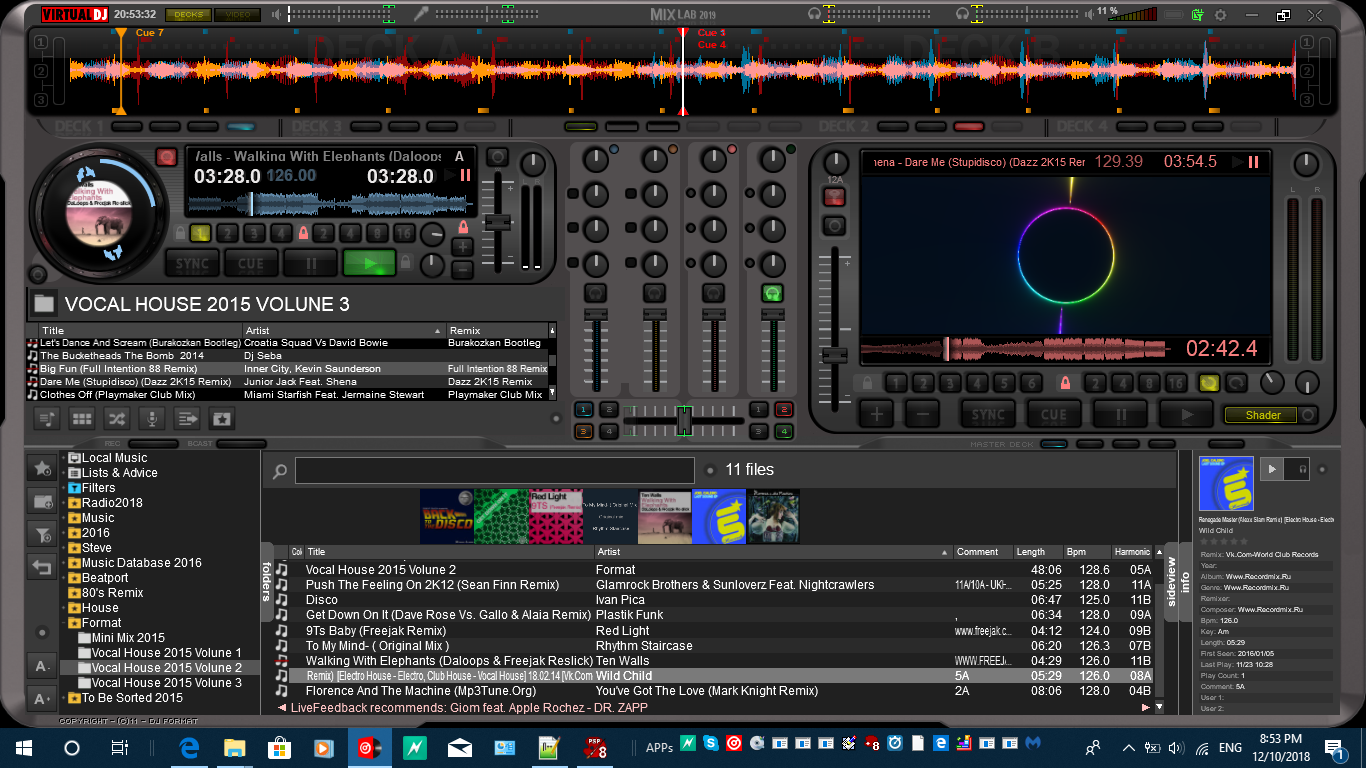
Task: Expand the Music Database 2016 folder
Action: coord(64,563)
